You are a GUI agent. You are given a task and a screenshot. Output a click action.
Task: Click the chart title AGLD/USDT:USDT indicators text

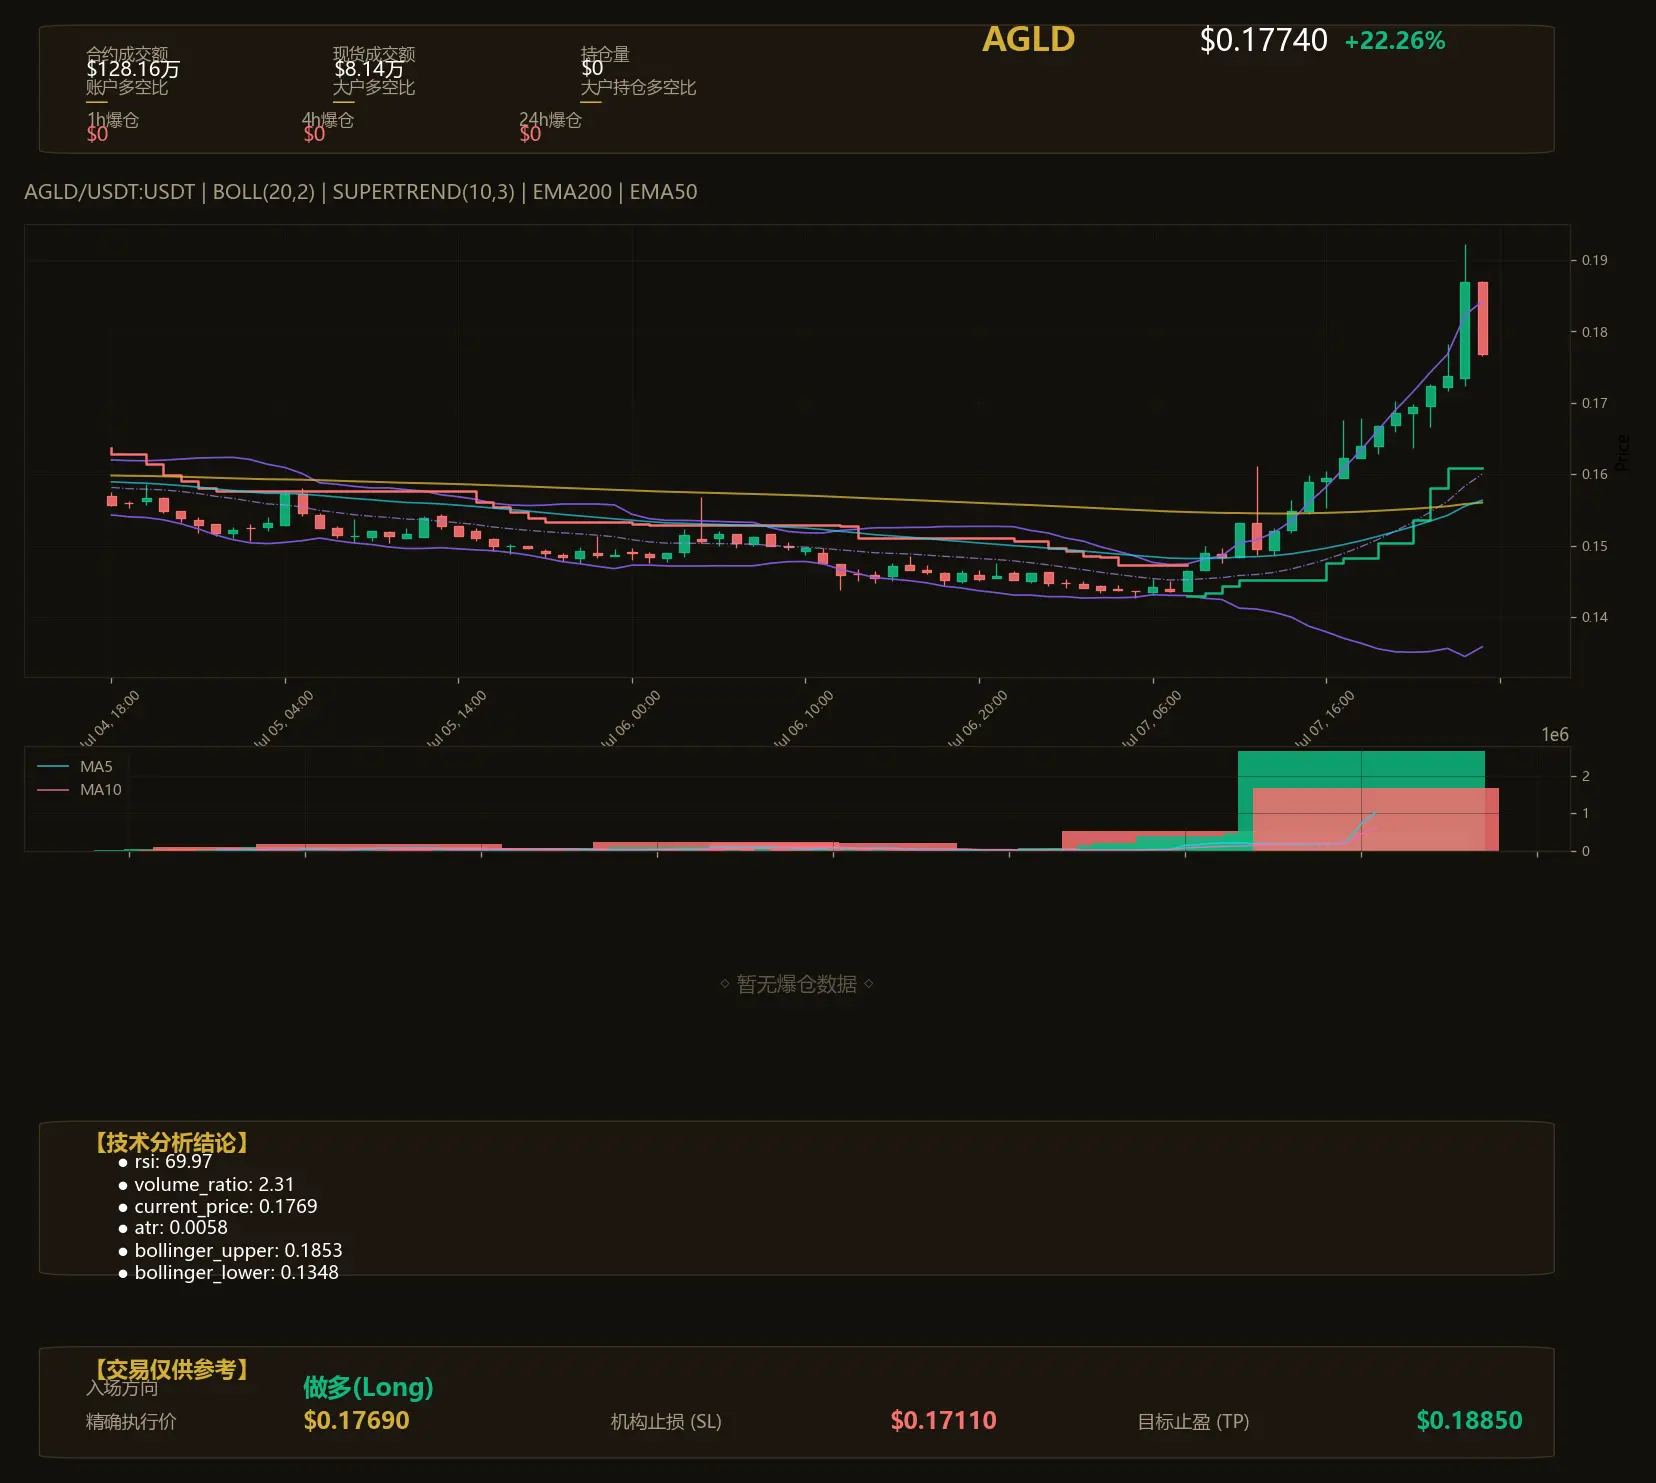361,192
